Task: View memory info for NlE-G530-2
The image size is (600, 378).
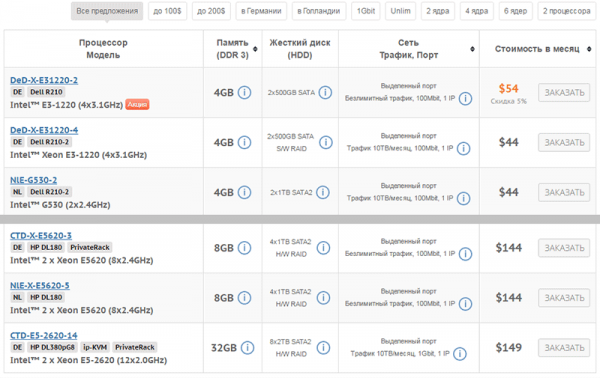Action: point(245,192)
